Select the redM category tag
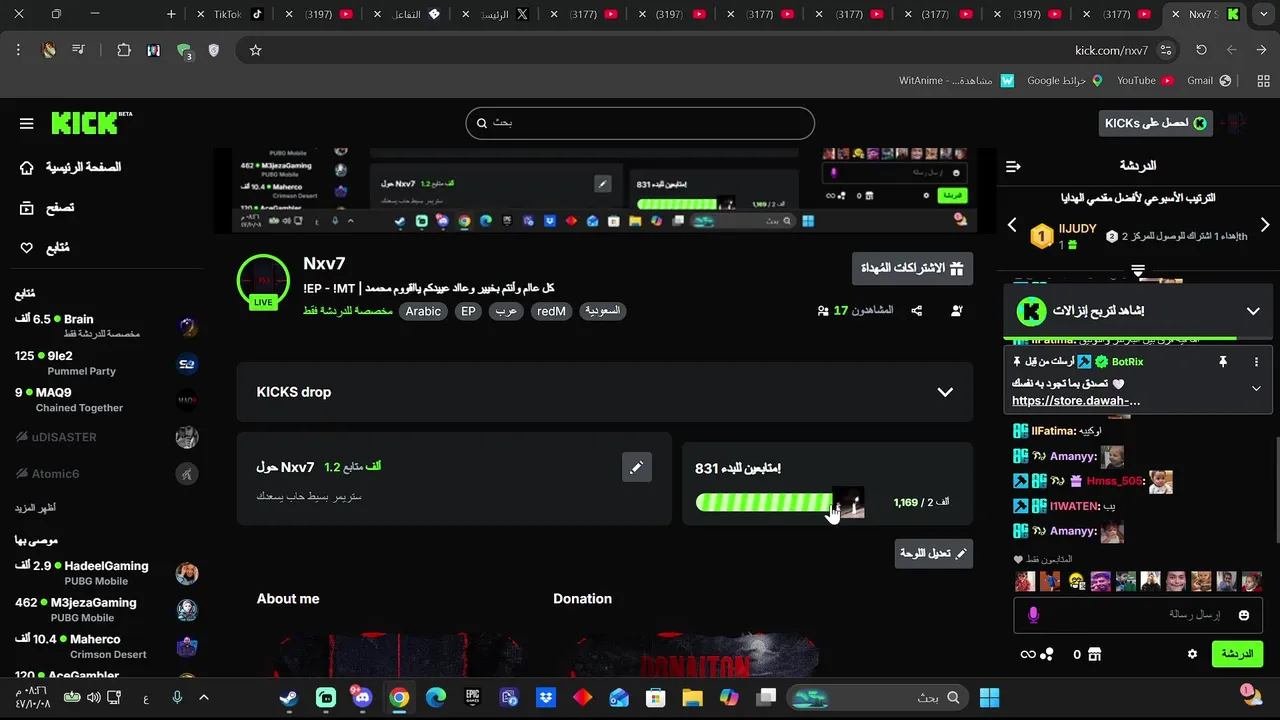Viewport: 1280px width, 720px height. [551, 311]
